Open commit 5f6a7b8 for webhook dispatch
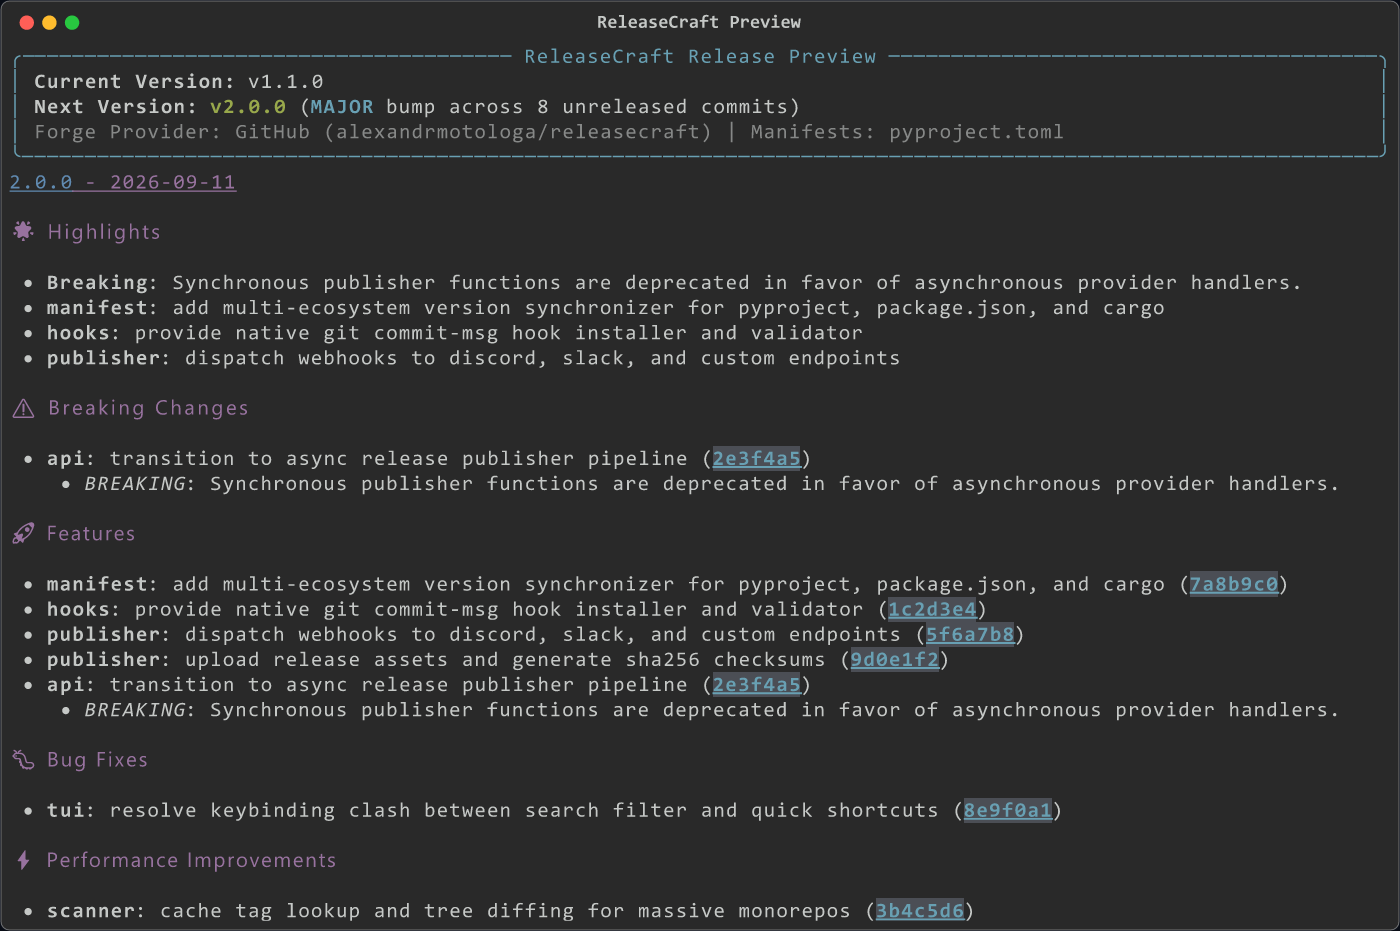The image size is (1400, 931). tap(970, 634)
